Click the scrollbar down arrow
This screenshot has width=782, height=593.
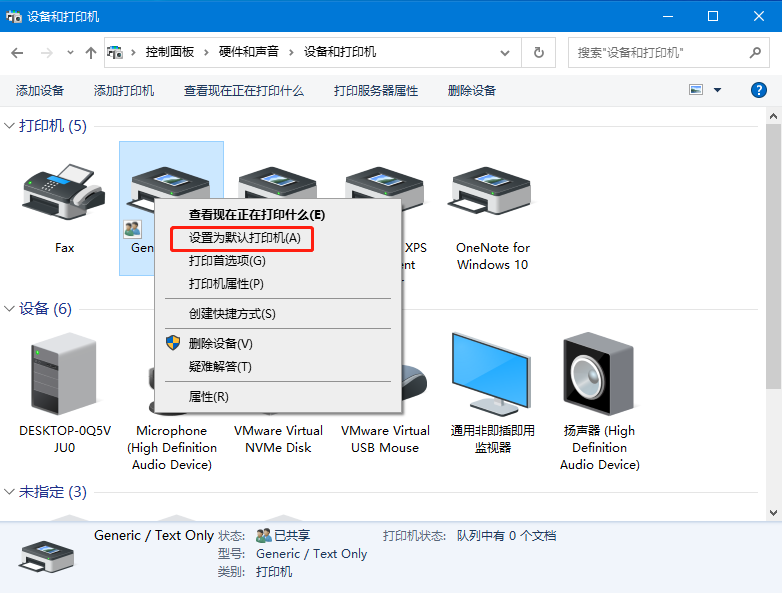[774, 513]
